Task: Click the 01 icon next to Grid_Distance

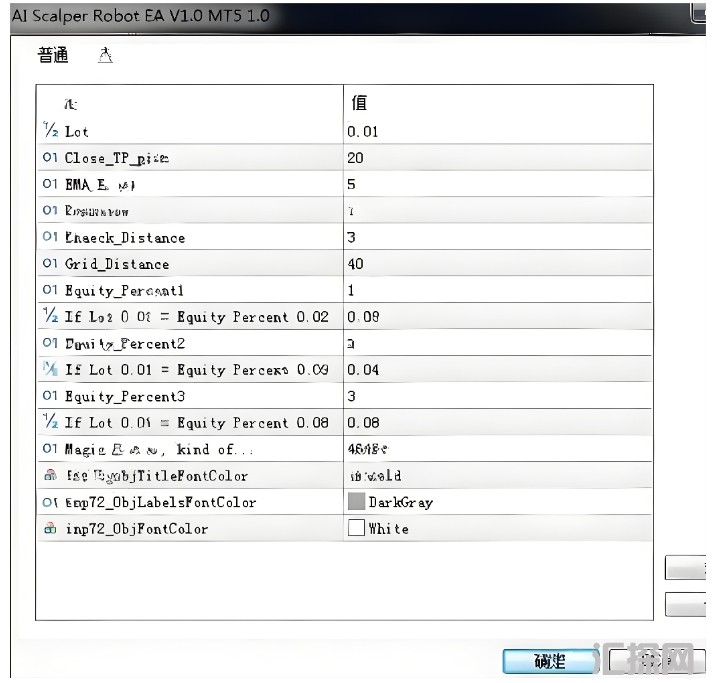Action: [50, 264]
